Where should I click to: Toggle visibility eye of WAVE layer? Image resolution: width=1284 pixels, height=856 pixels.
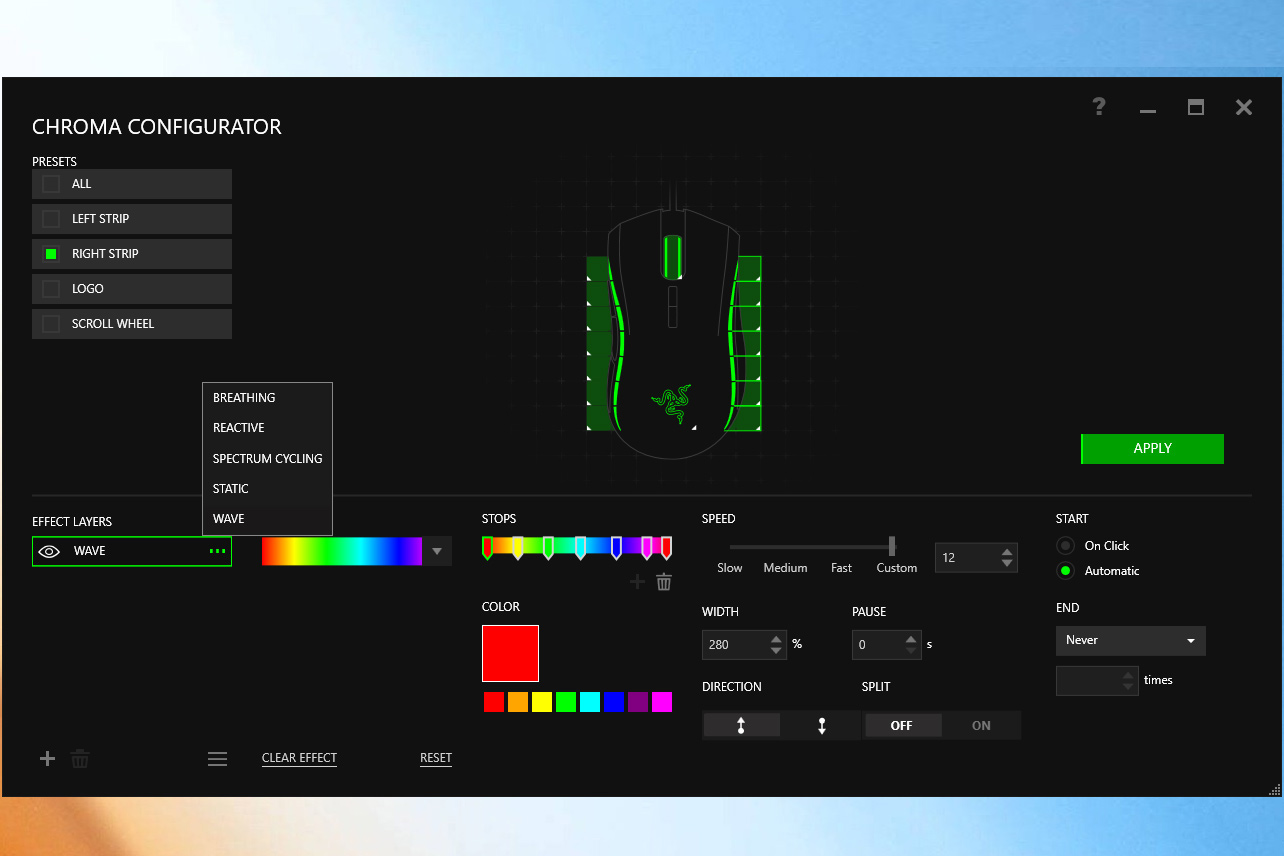pyautogui.click(x=50, y=551)
